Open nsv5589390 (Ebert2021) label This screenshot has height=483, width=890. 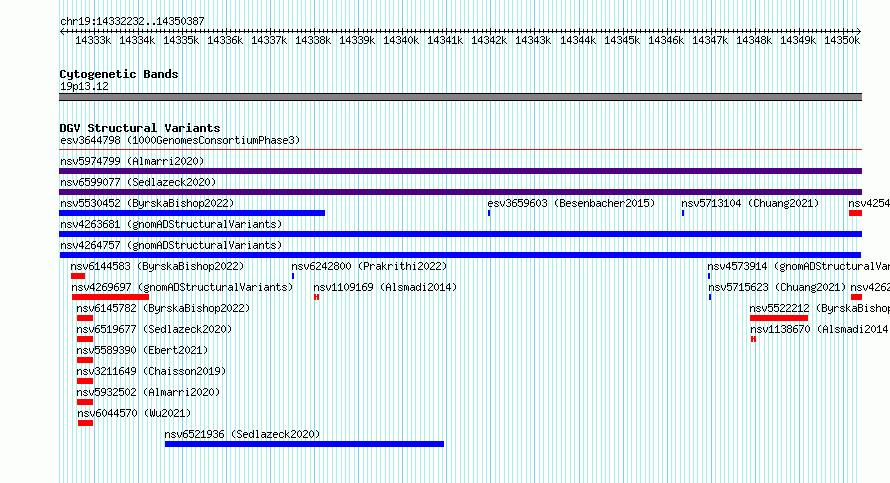[x=142, y=350]
